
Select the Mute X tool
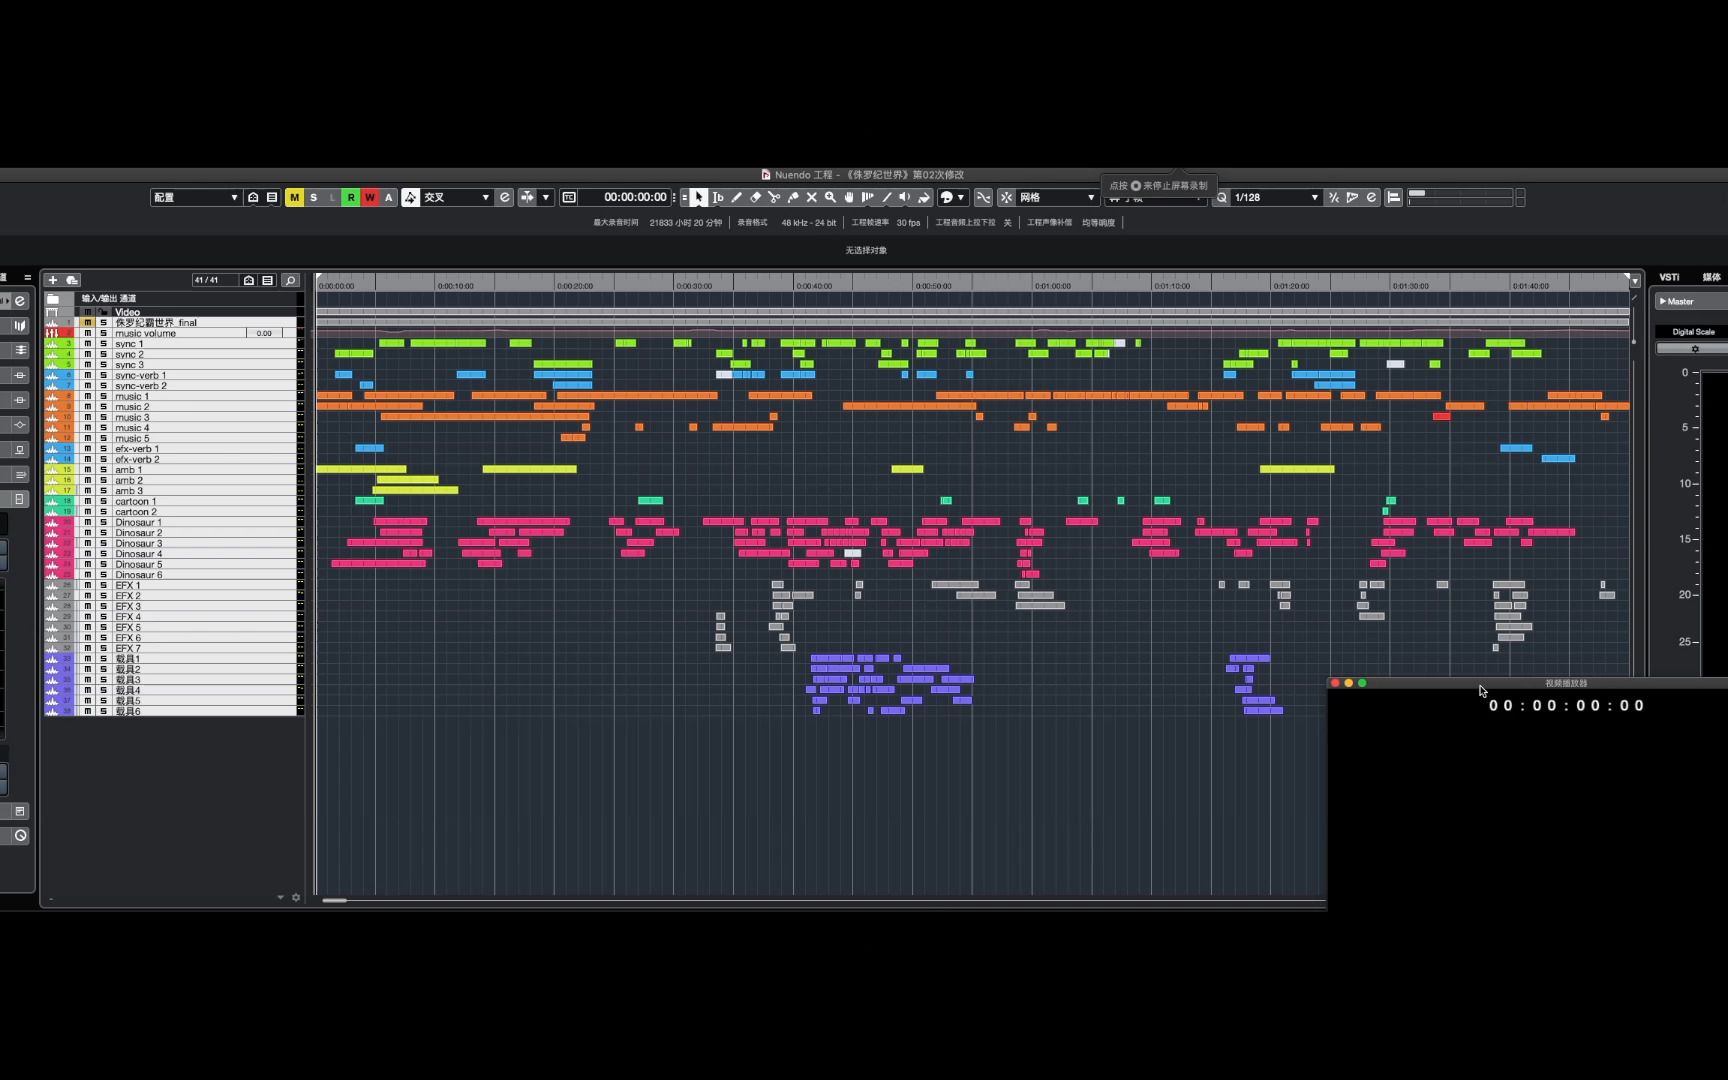point(812,198)
